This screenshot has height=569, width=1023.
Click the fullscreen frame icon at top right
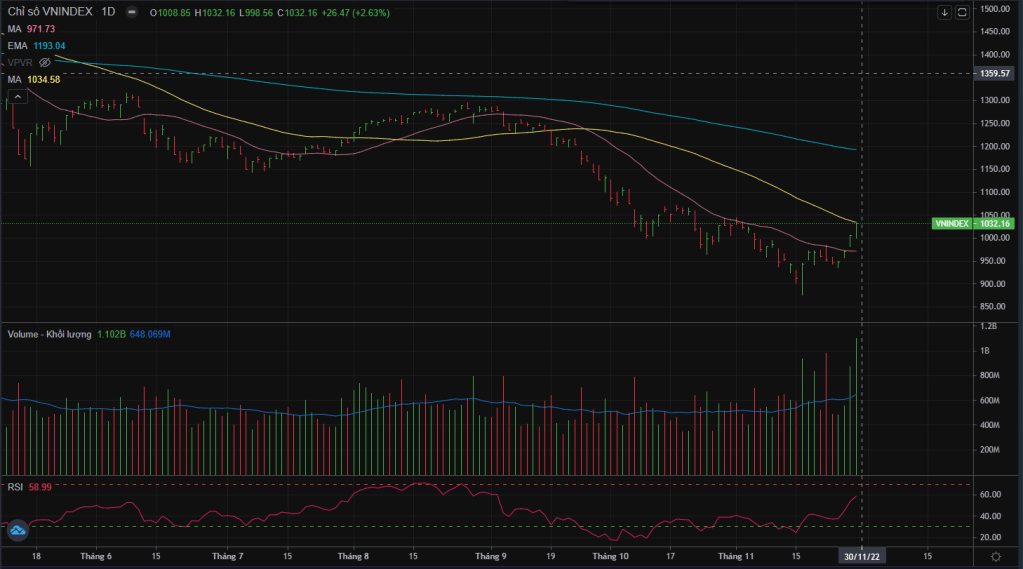pos(962,13)
